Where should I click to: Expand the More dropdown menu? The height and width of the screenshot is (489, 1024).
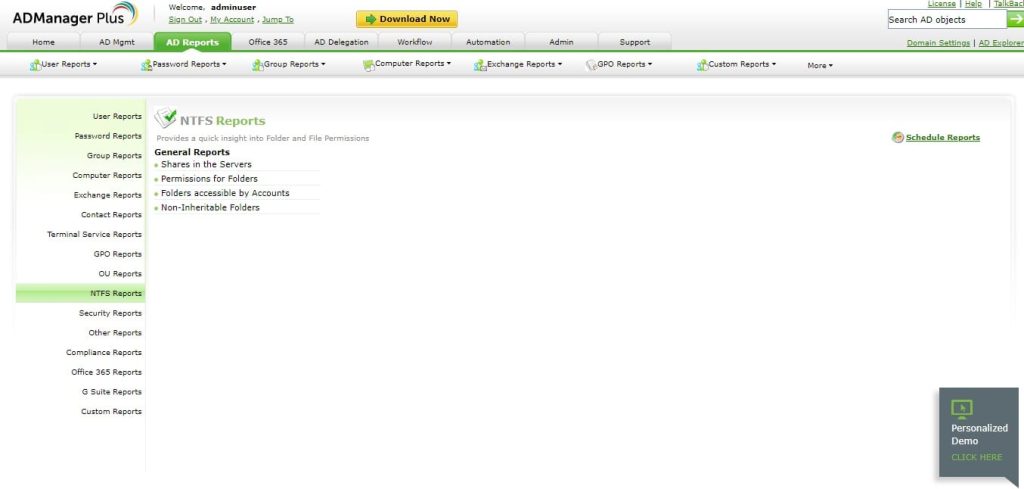coord(820,66)
